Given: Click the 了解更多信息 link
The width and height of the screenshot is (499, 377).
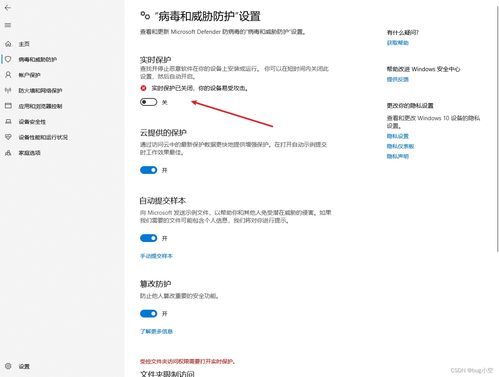Looking at the screenshot, I should tap(156, 331).
